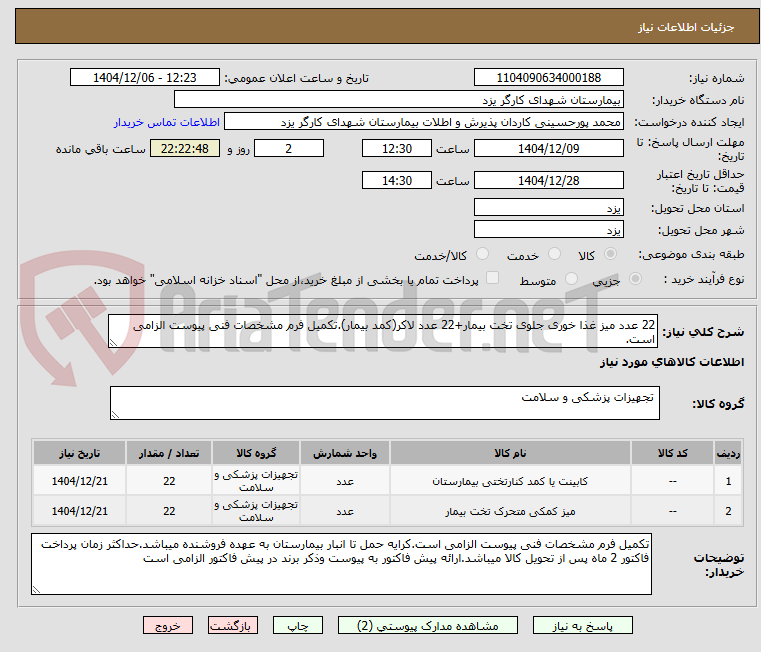Click date 1404/12/21 in the میز کمکی row

tap(80, 511)
